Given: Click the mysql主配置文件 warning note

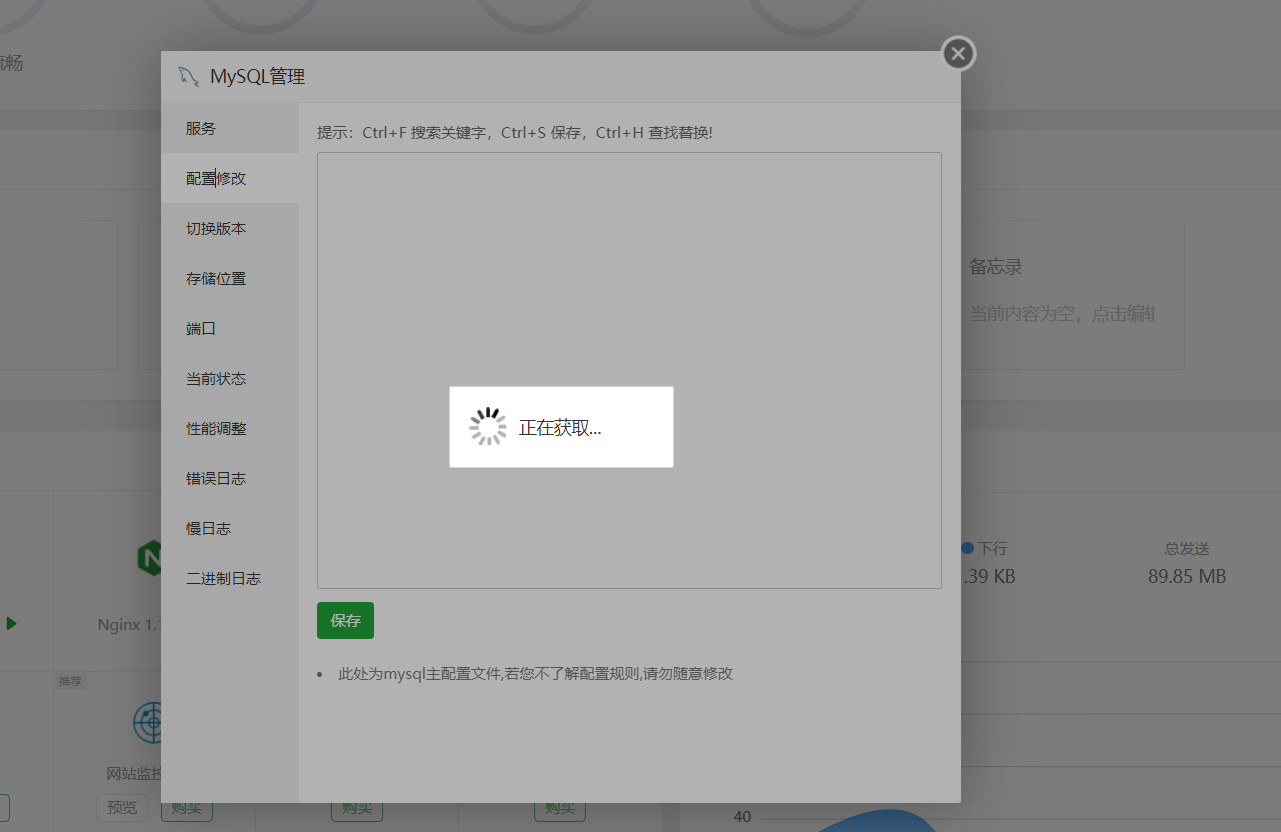Looking at the screenshot, I should (x=536, y=674).
